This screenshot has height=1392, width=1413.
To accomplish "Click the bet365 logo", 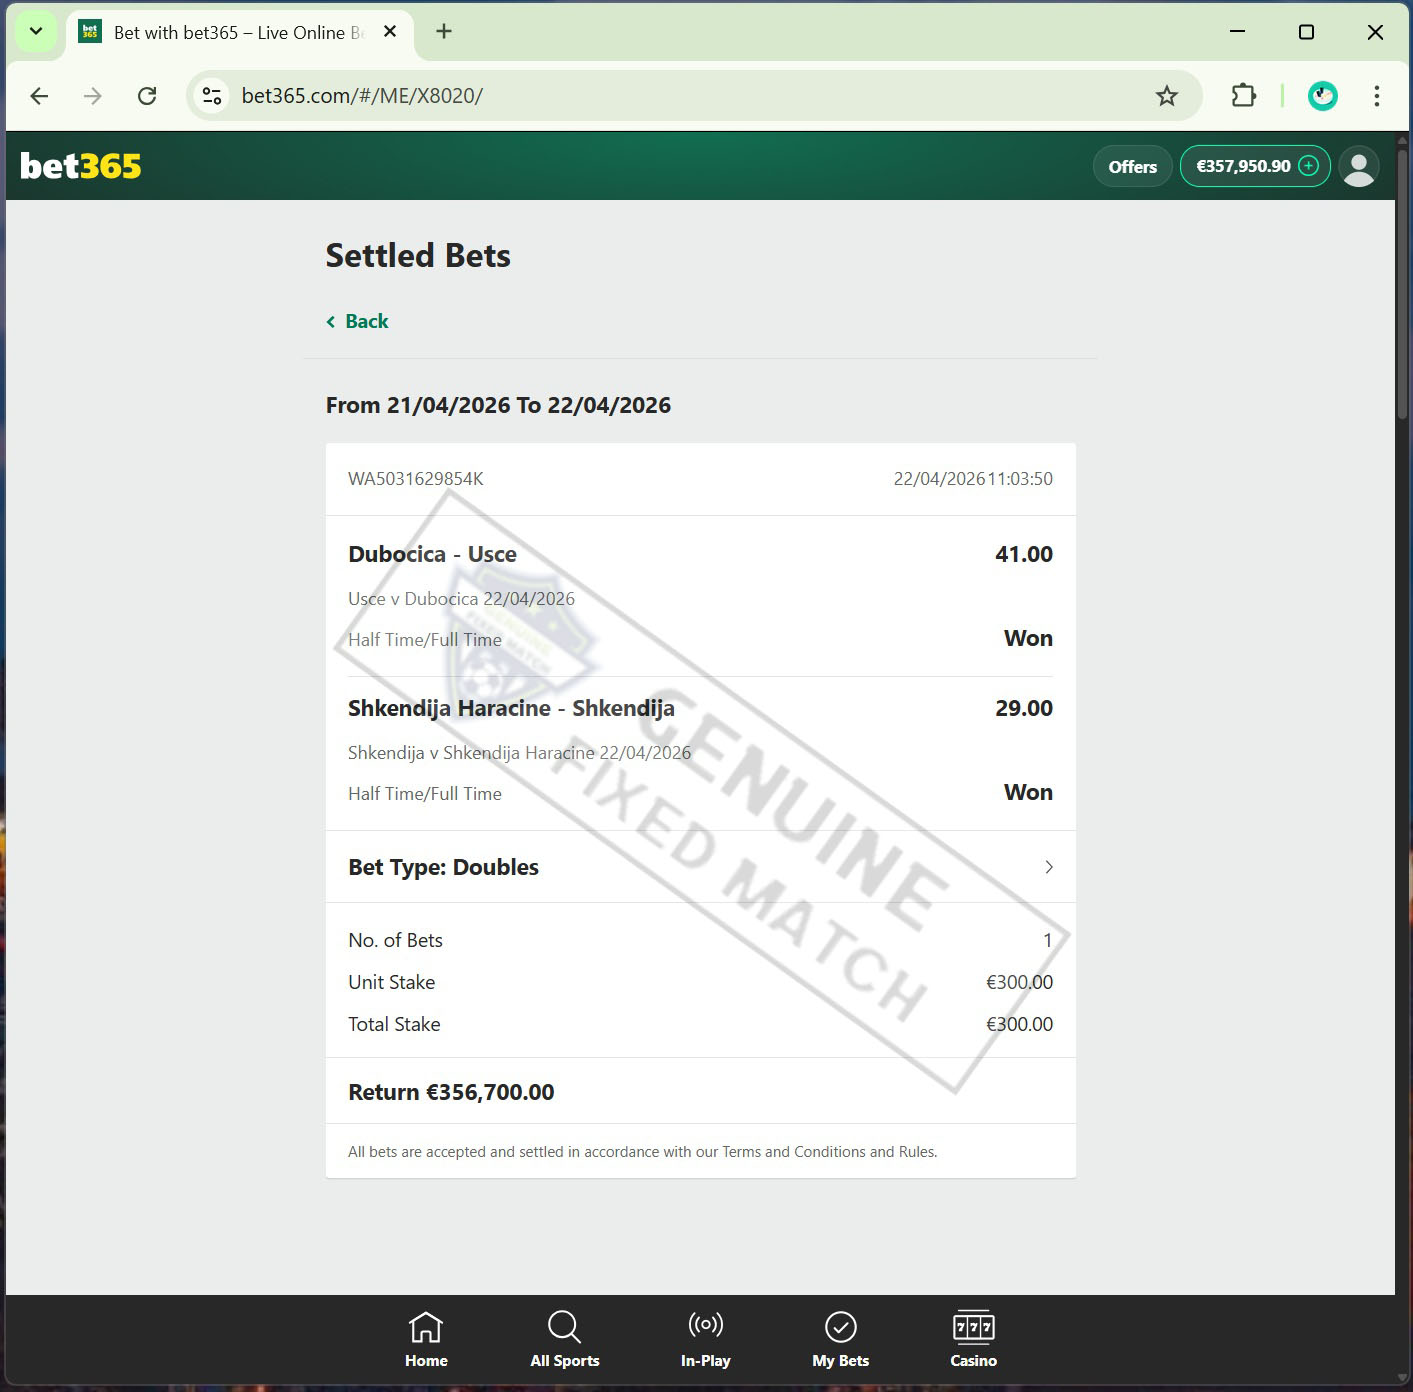I will pyautogui.click(x=81, y=166).
